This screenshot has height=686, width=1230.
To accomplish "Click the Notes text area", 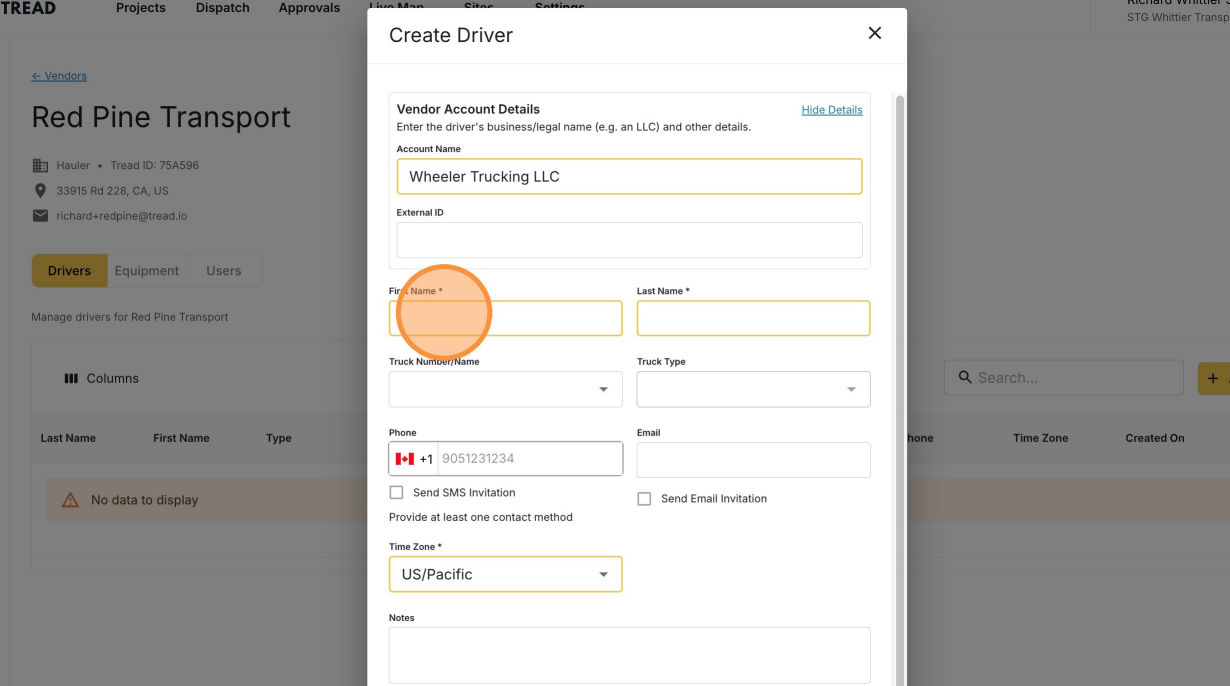I will 629,655.
